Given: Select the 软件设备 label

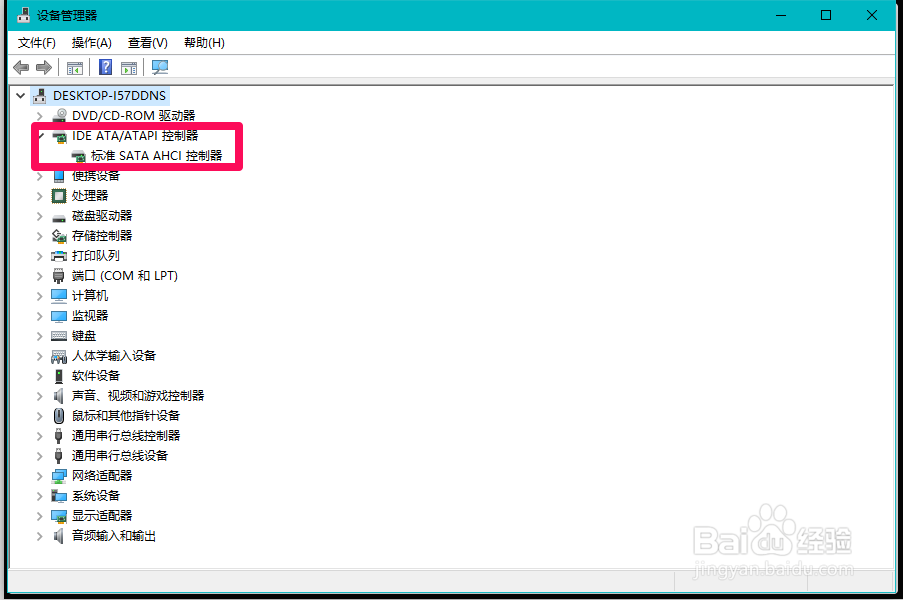Looking at the screenshot, I should pos(96,376).
